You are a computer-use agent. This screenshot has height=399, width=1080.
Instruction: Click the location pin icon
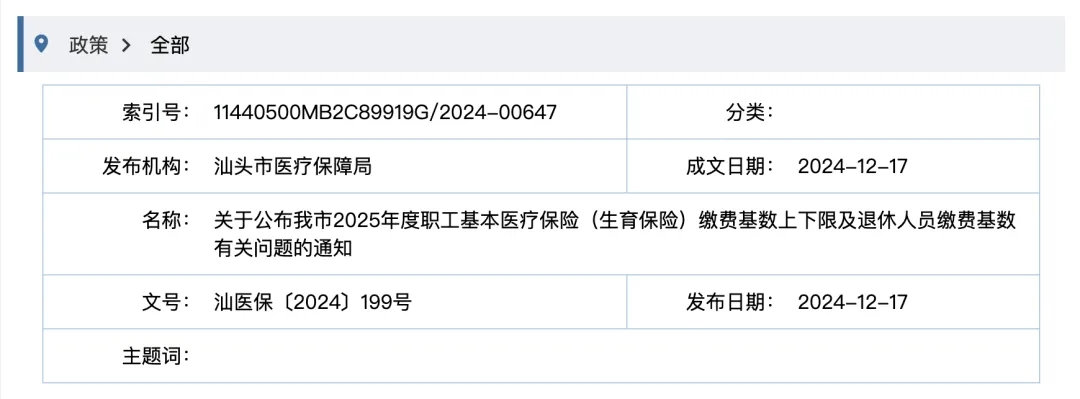pyautogui.click(x=42, y=44)
